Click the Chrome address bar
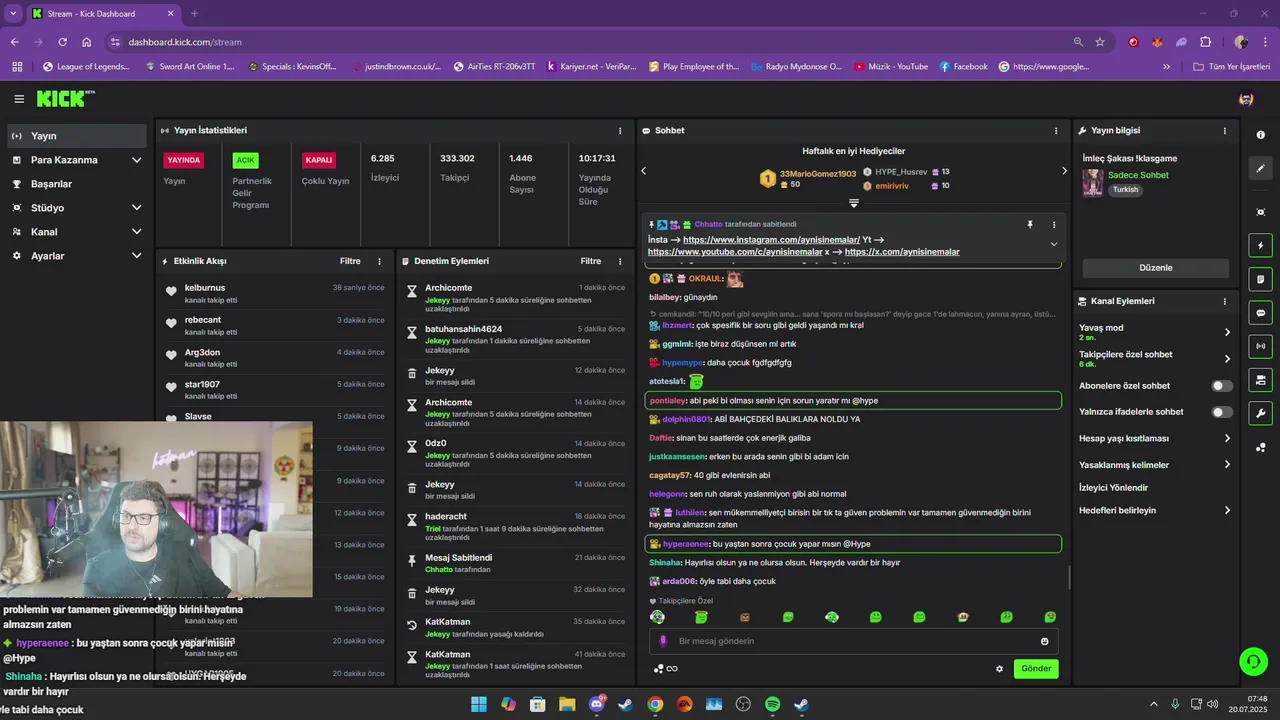Image resolution: width=1280 pixels, height=720 pixels. click(590, 42)
